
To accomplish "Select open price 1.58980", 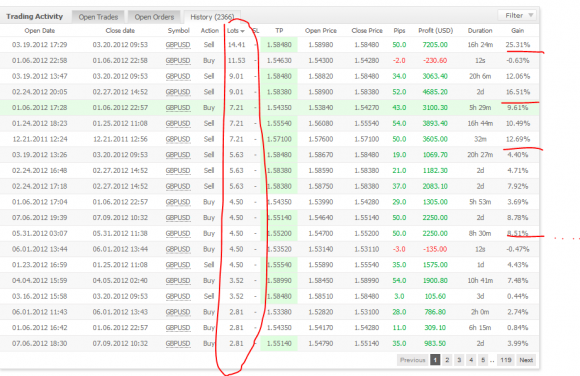I will [321, 45].
